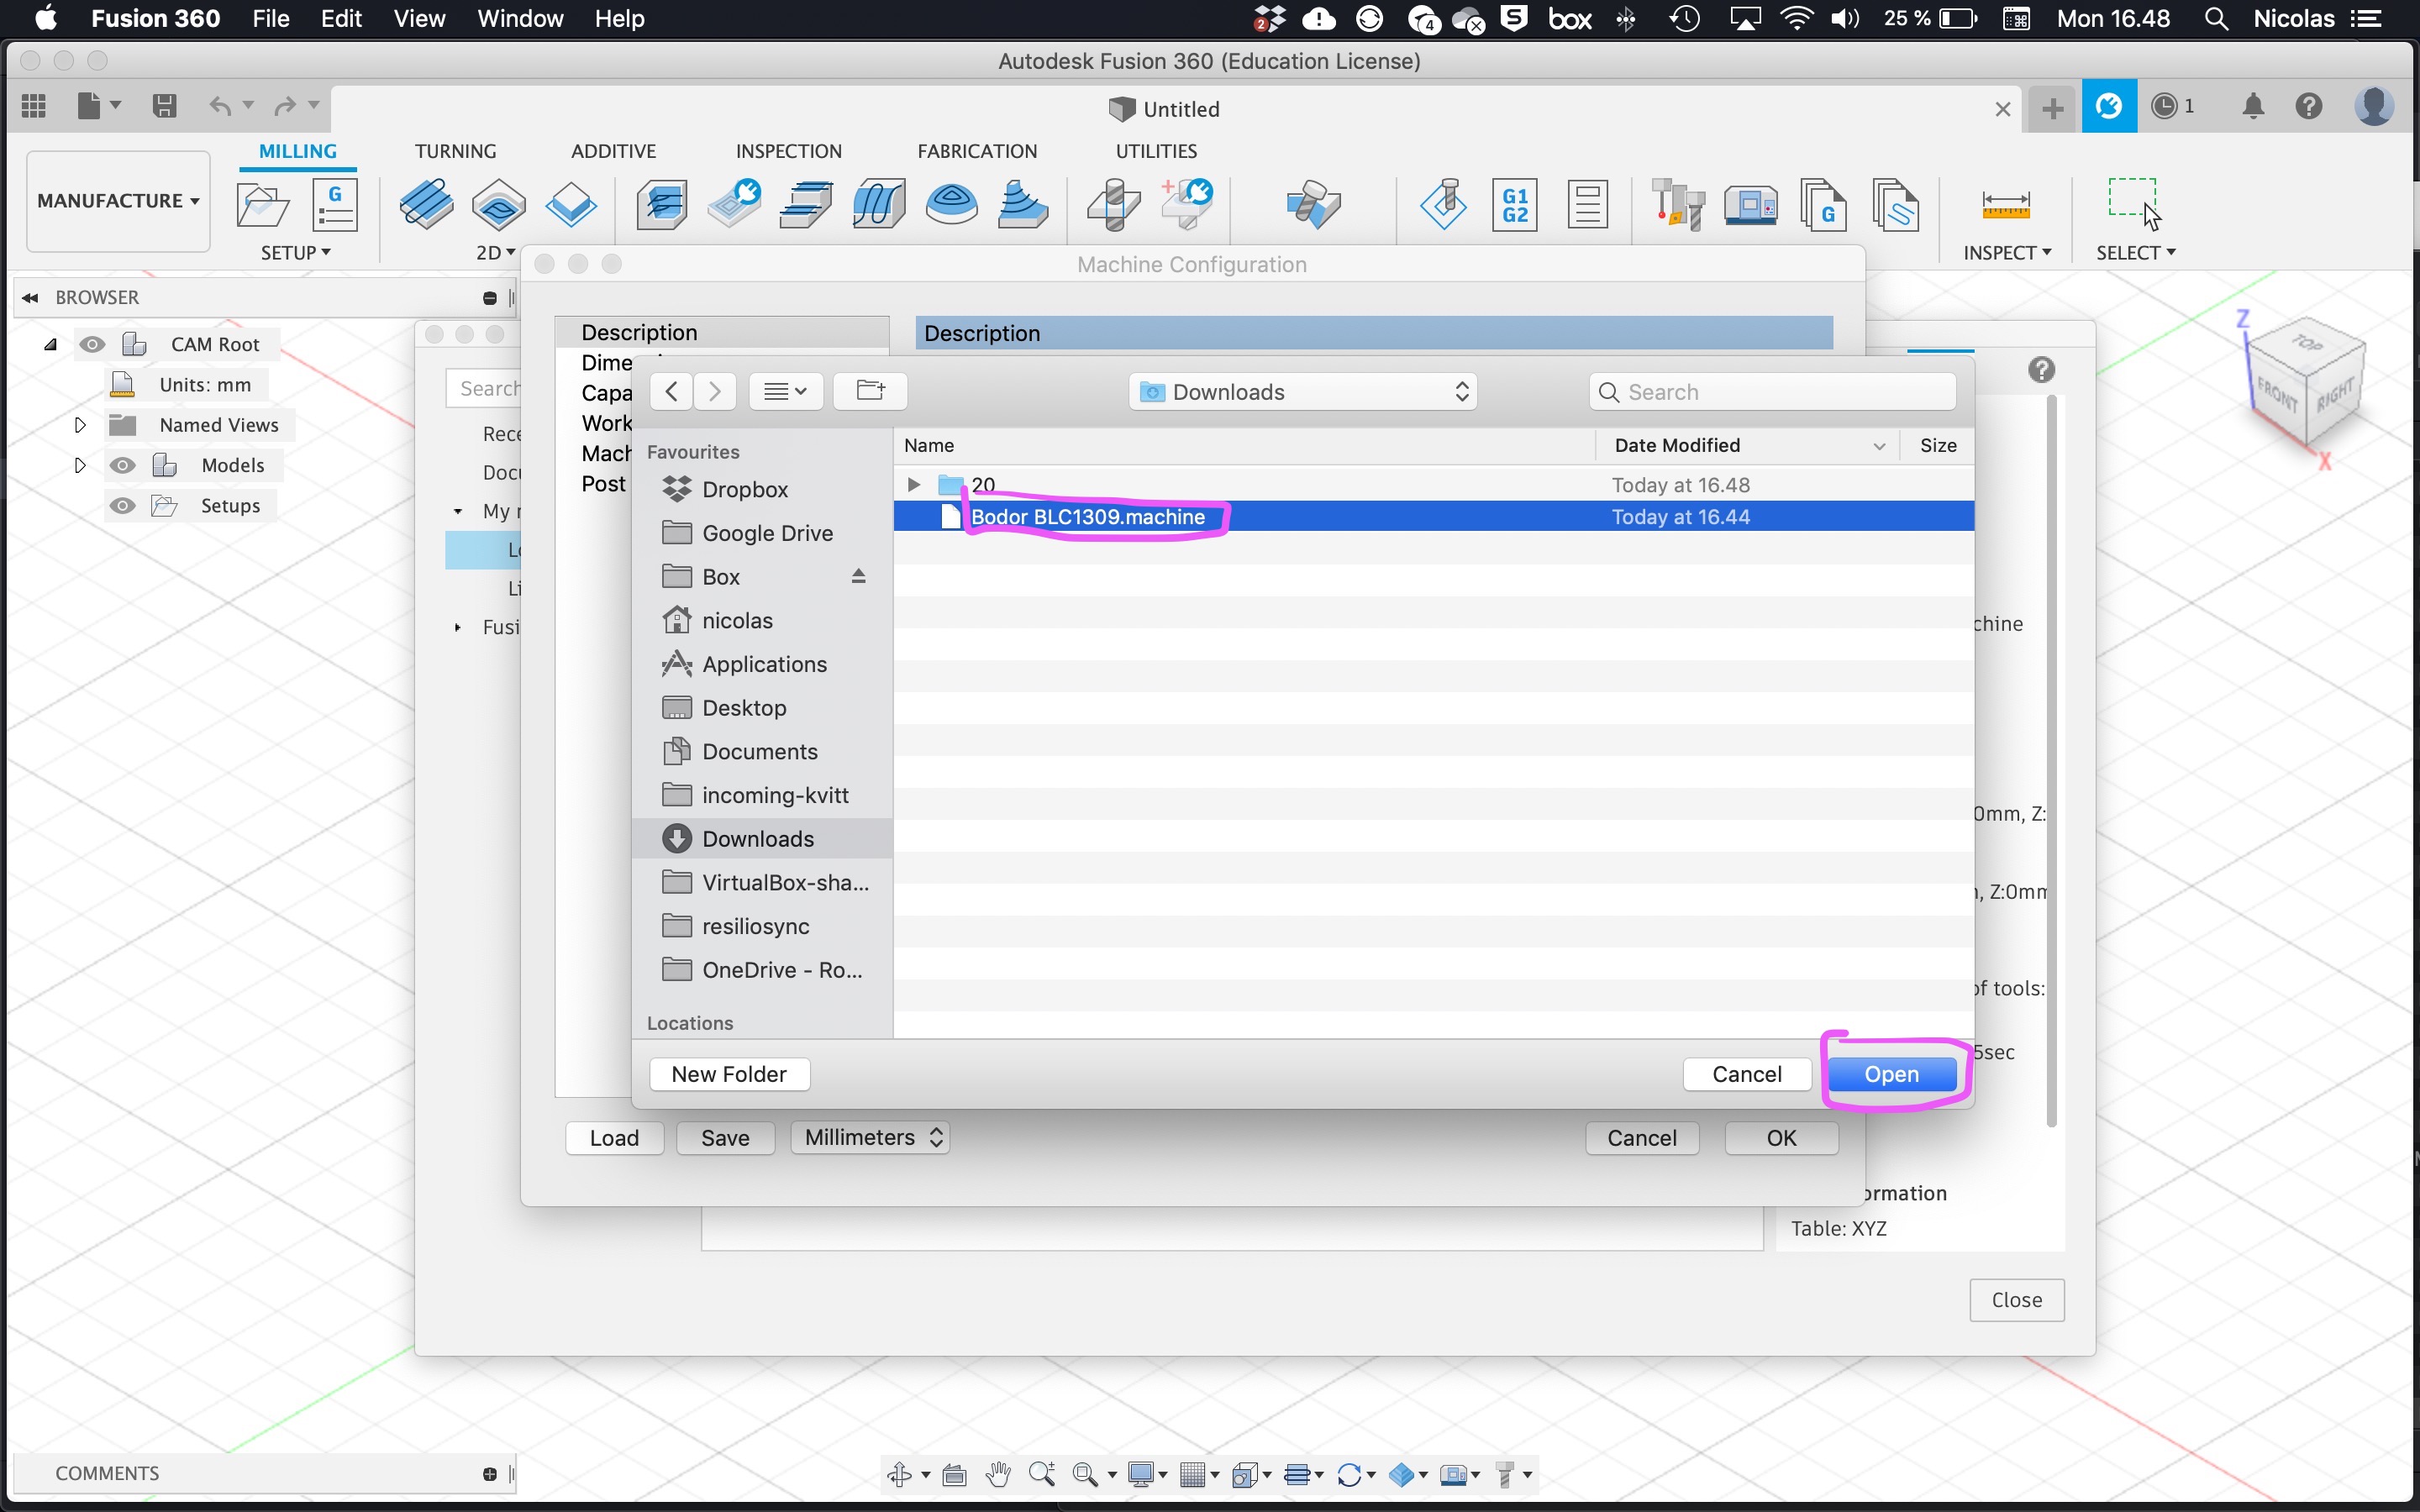This screenshot has width=2420, height=1512.
Task: Switch to the FABRICATION tab
Action: pyautogui.click(x=977, y=151)
